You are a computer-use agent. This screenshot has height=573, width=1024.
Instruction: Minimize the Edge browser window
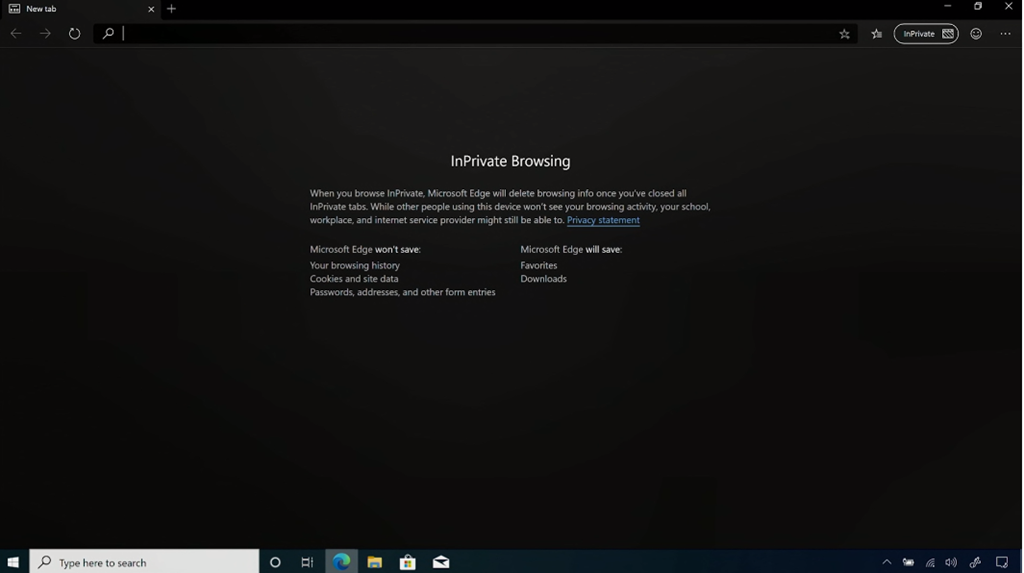click(x=948, y=7)
